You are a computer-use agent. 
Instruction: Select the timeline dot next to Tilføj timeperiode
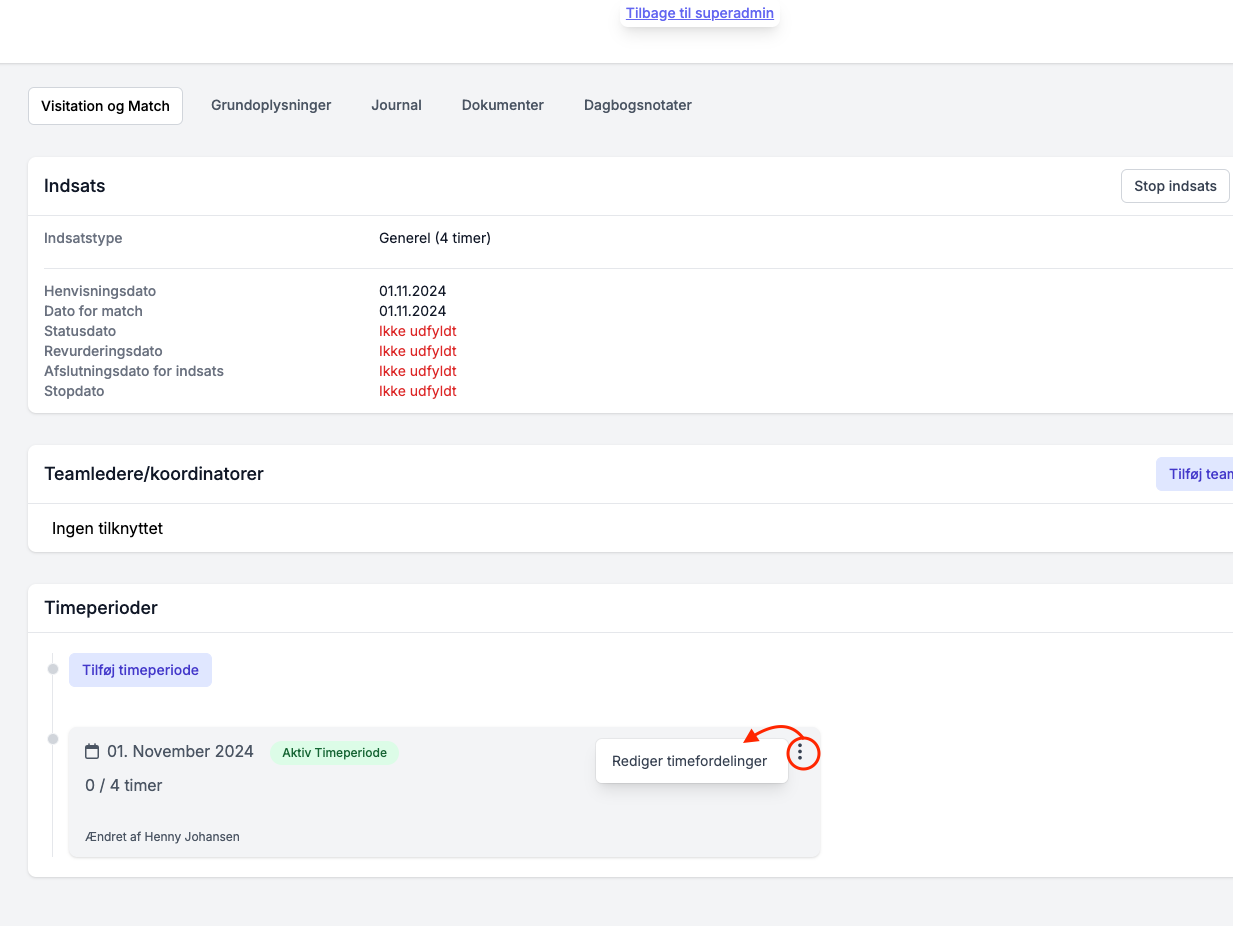coord(53,669)
